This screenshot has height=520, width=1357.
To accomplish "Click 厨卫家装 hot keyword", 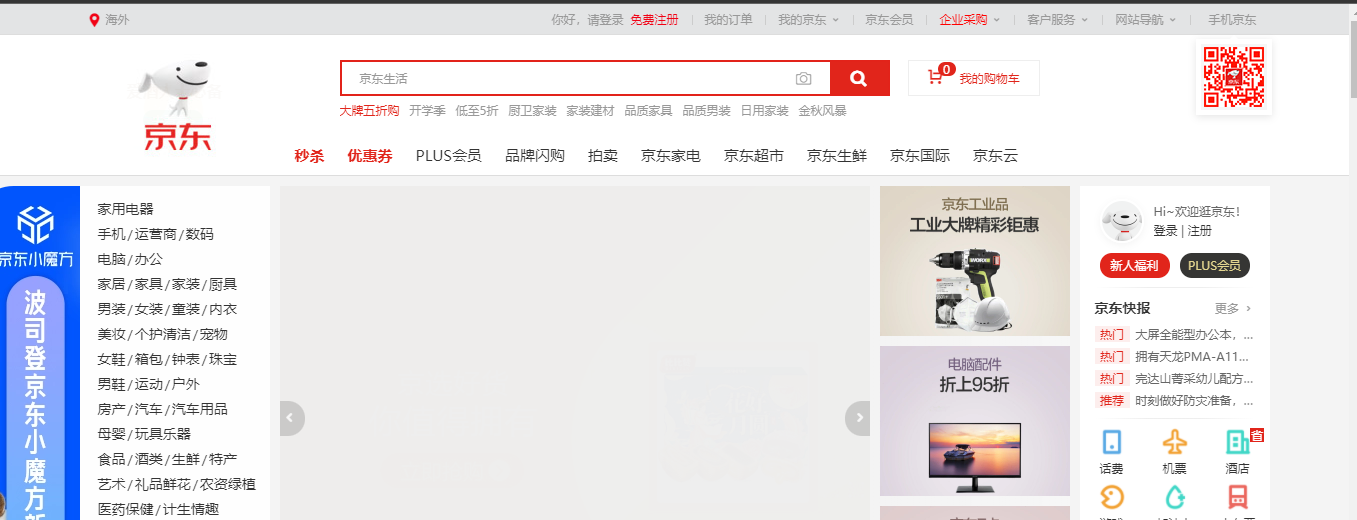I will pos(532,111).
